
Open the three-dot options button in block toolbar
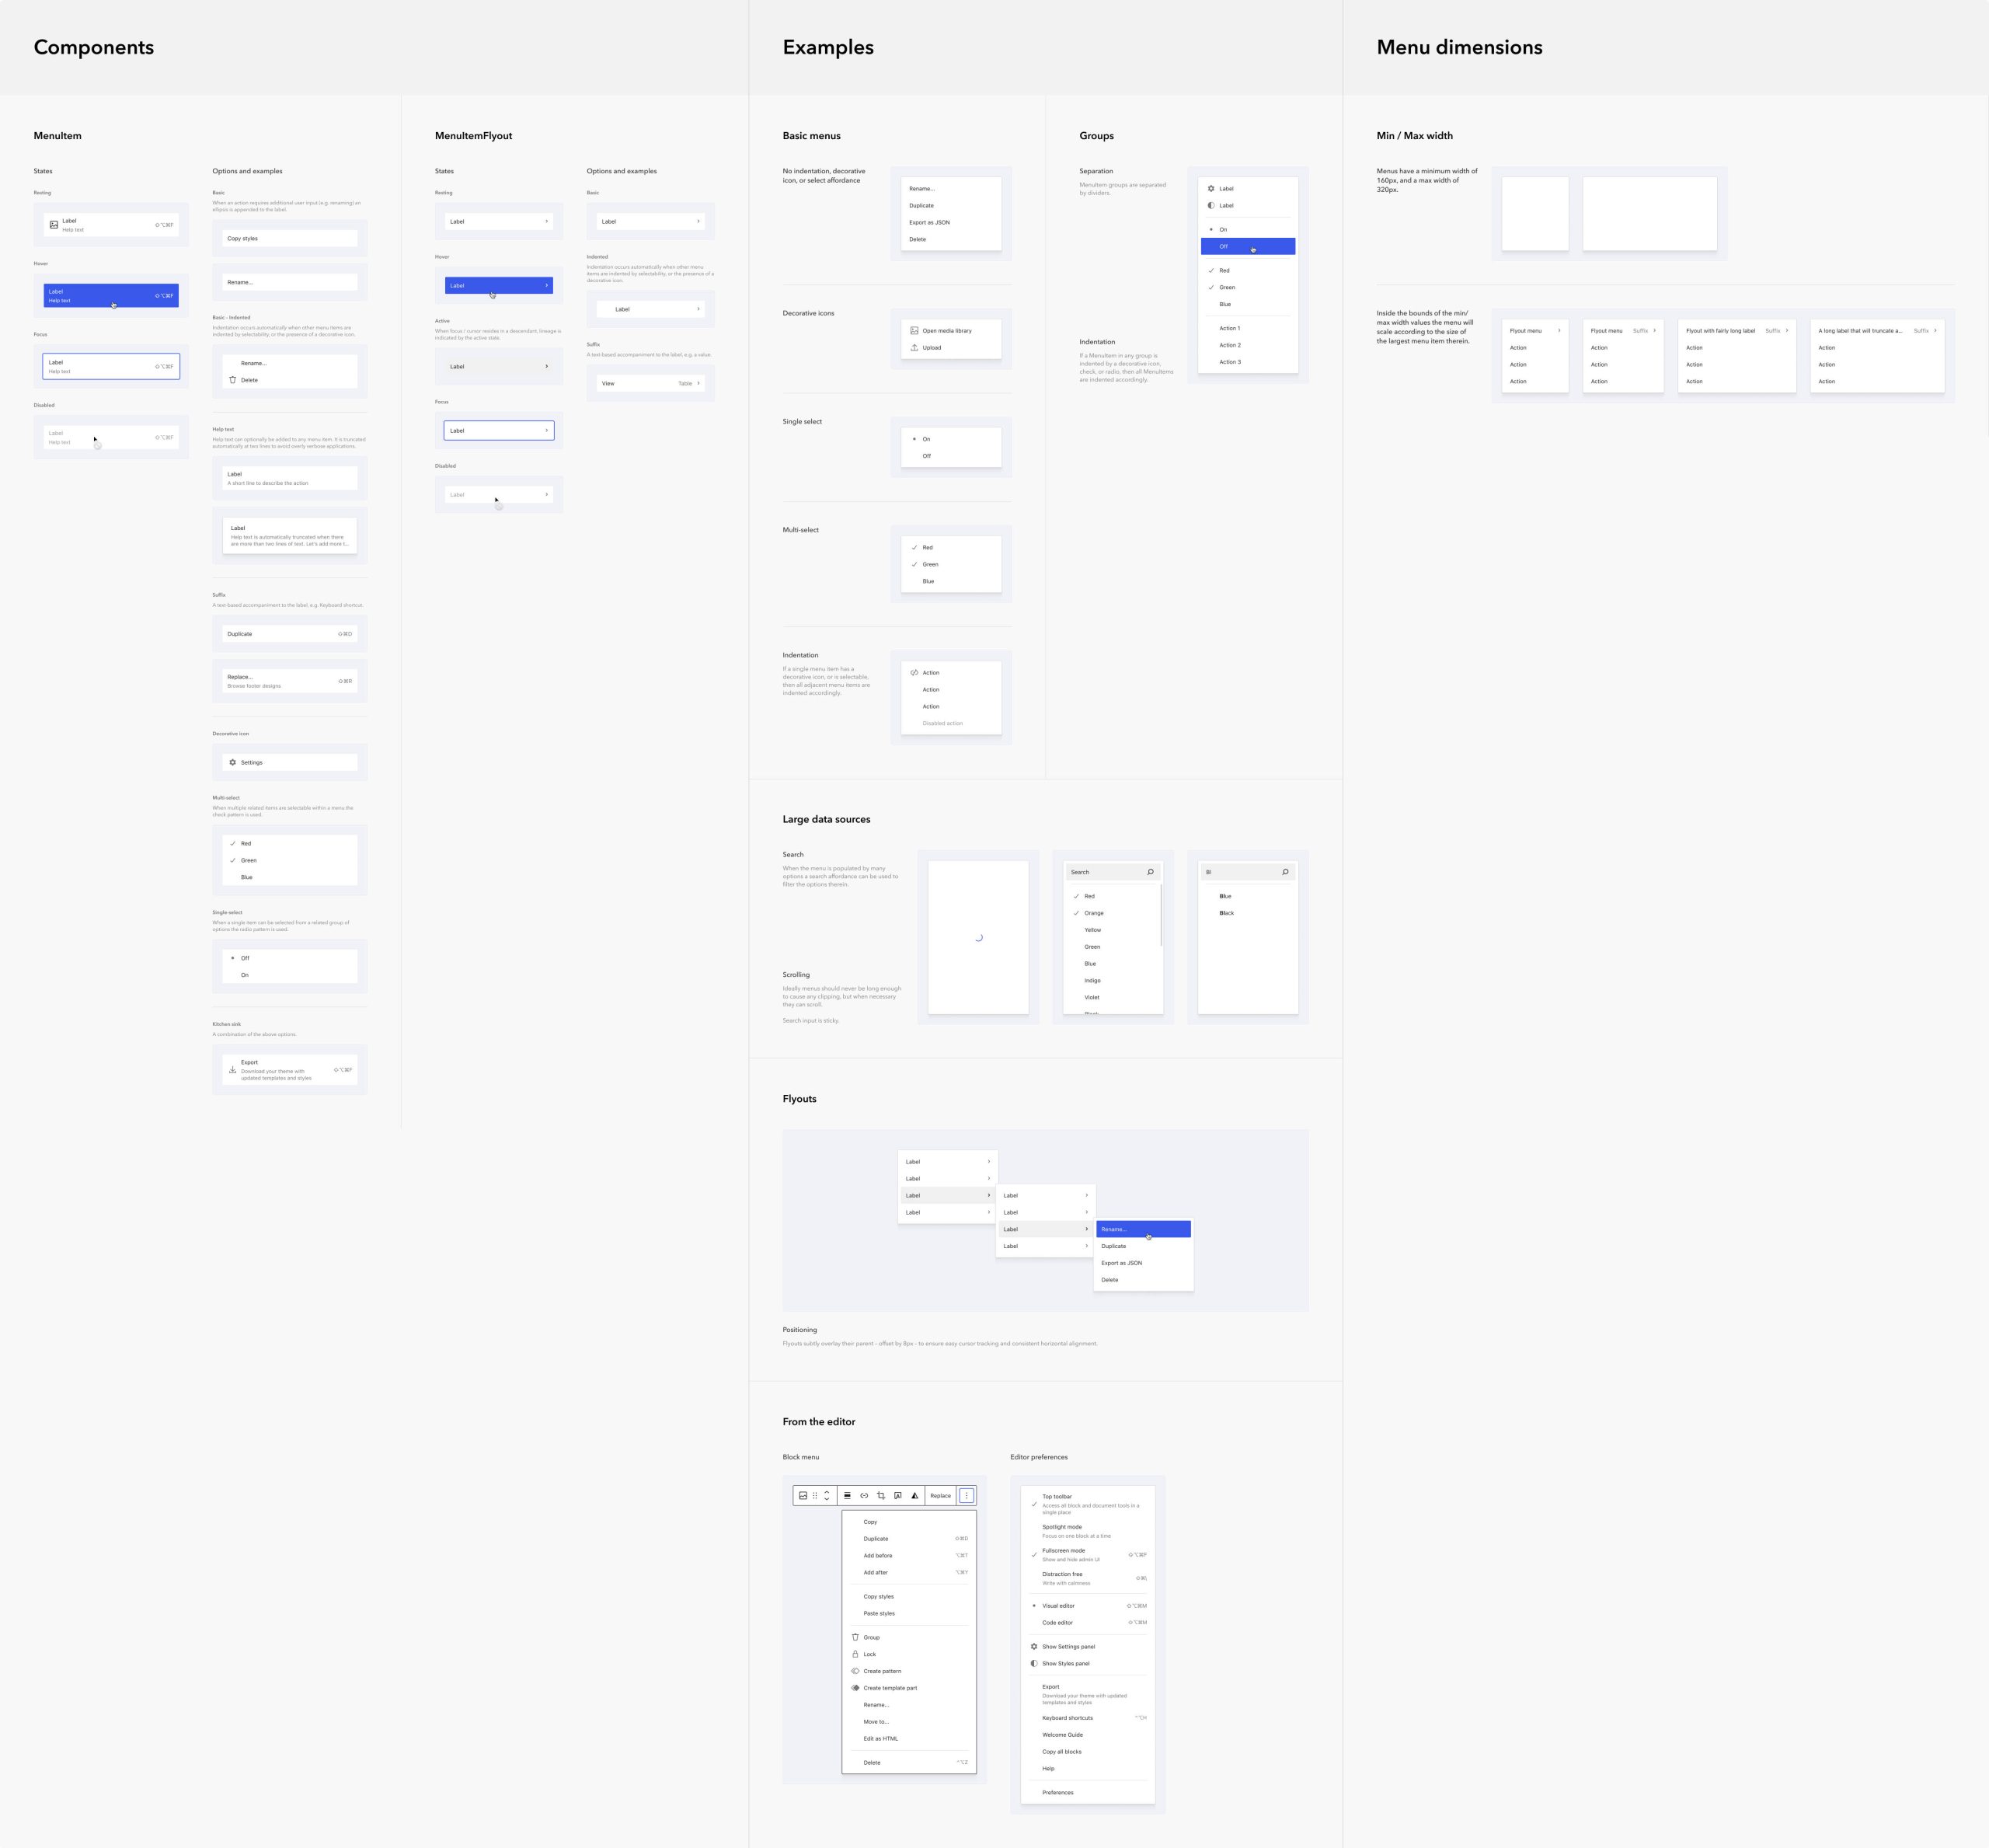966,1496
